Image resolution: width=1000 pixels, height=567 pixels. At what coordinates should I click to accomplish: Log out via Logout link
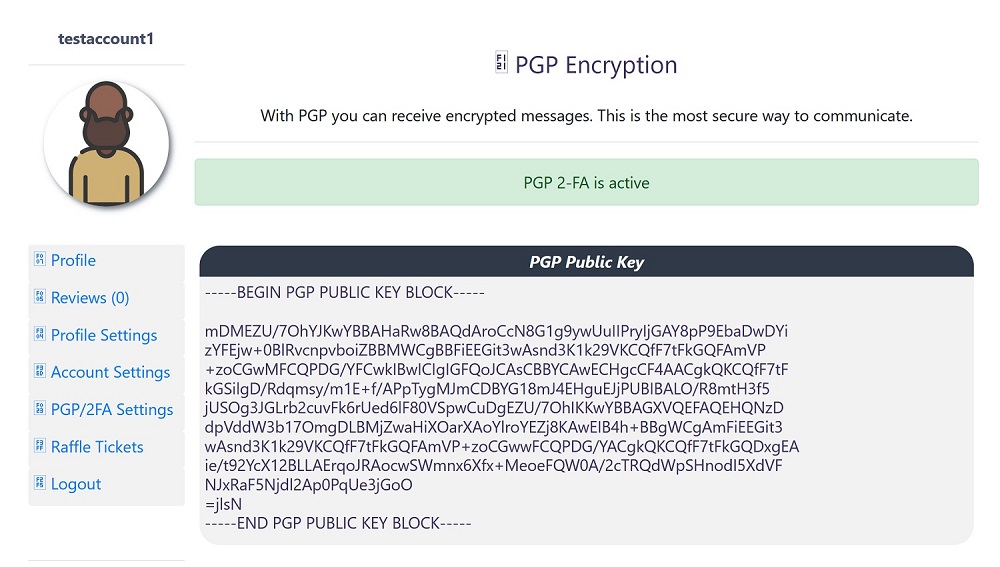(x=76, y=484)
